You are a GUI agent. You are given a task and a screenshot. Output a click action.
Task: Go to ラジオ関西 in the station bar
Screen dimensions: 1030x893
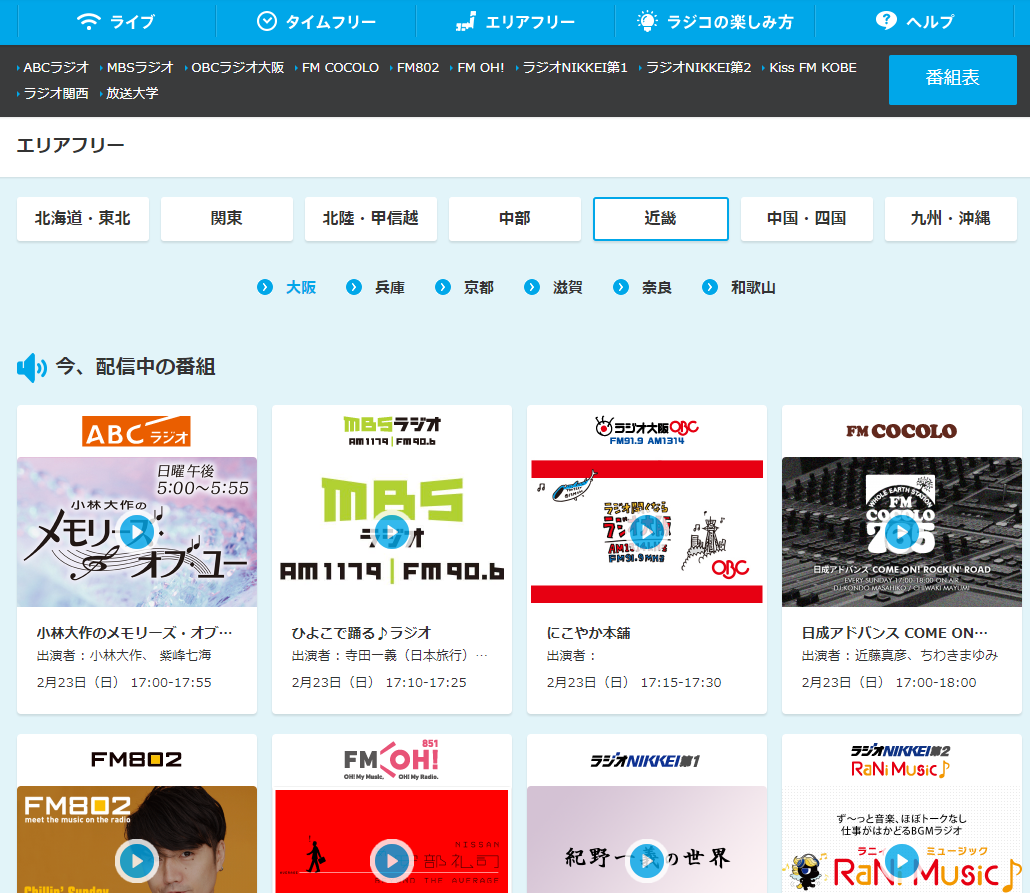[56, 93]
